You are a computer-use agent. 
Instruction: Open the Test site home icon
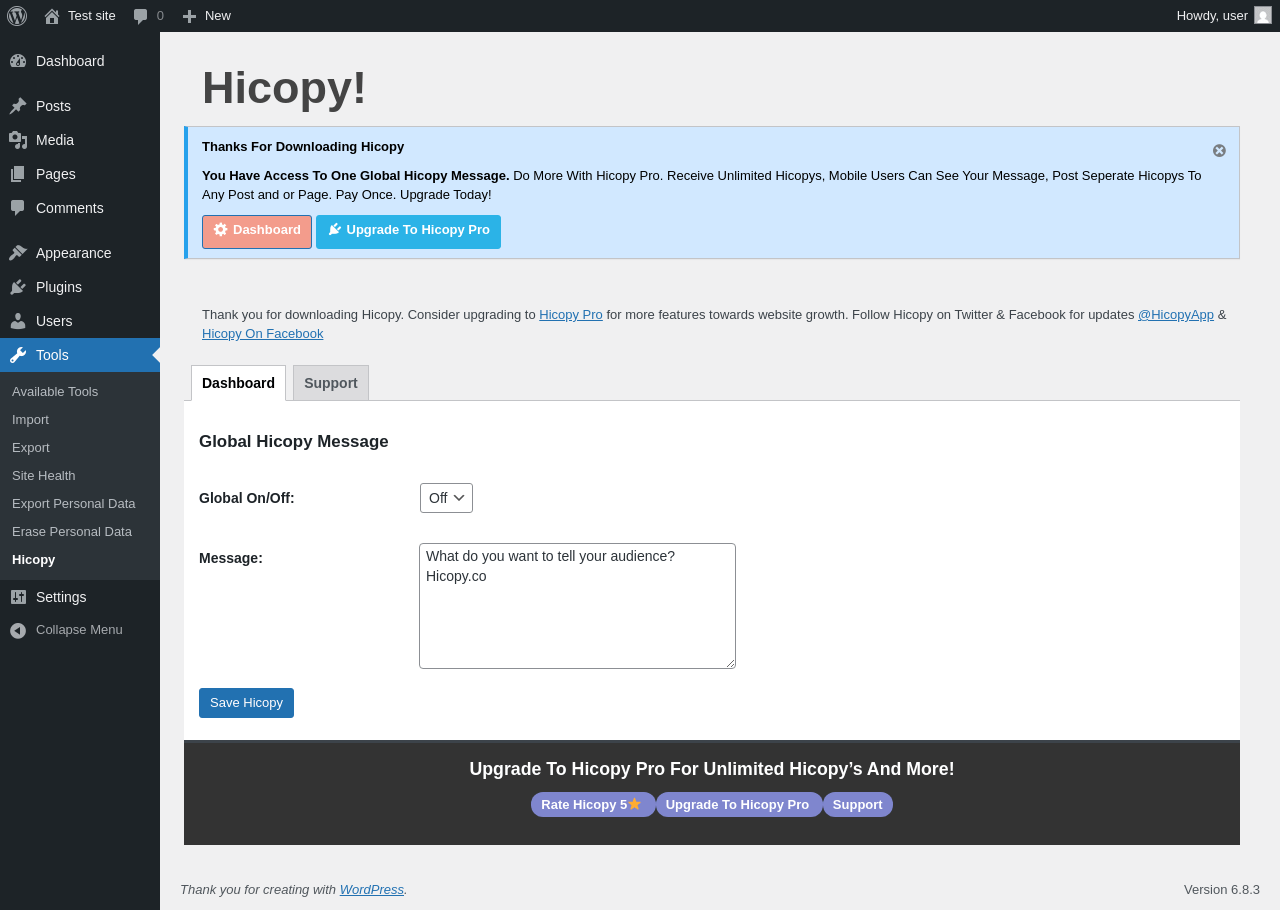tap(52, 16)
